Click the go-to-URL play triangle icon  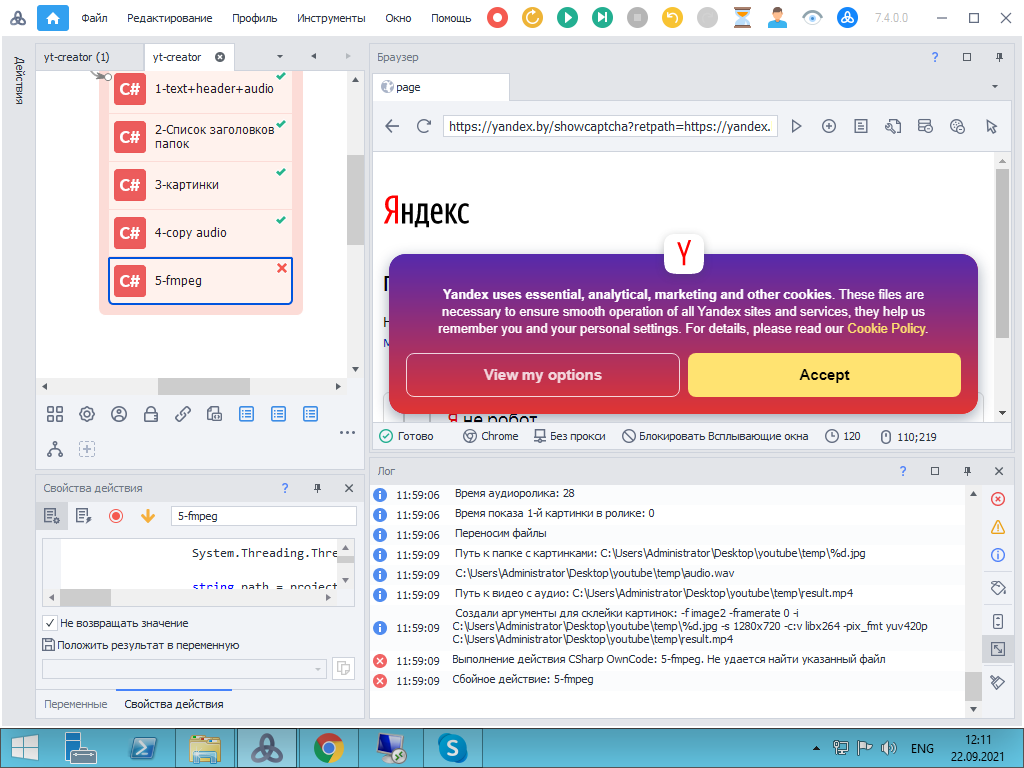click(x=796, y=126)
